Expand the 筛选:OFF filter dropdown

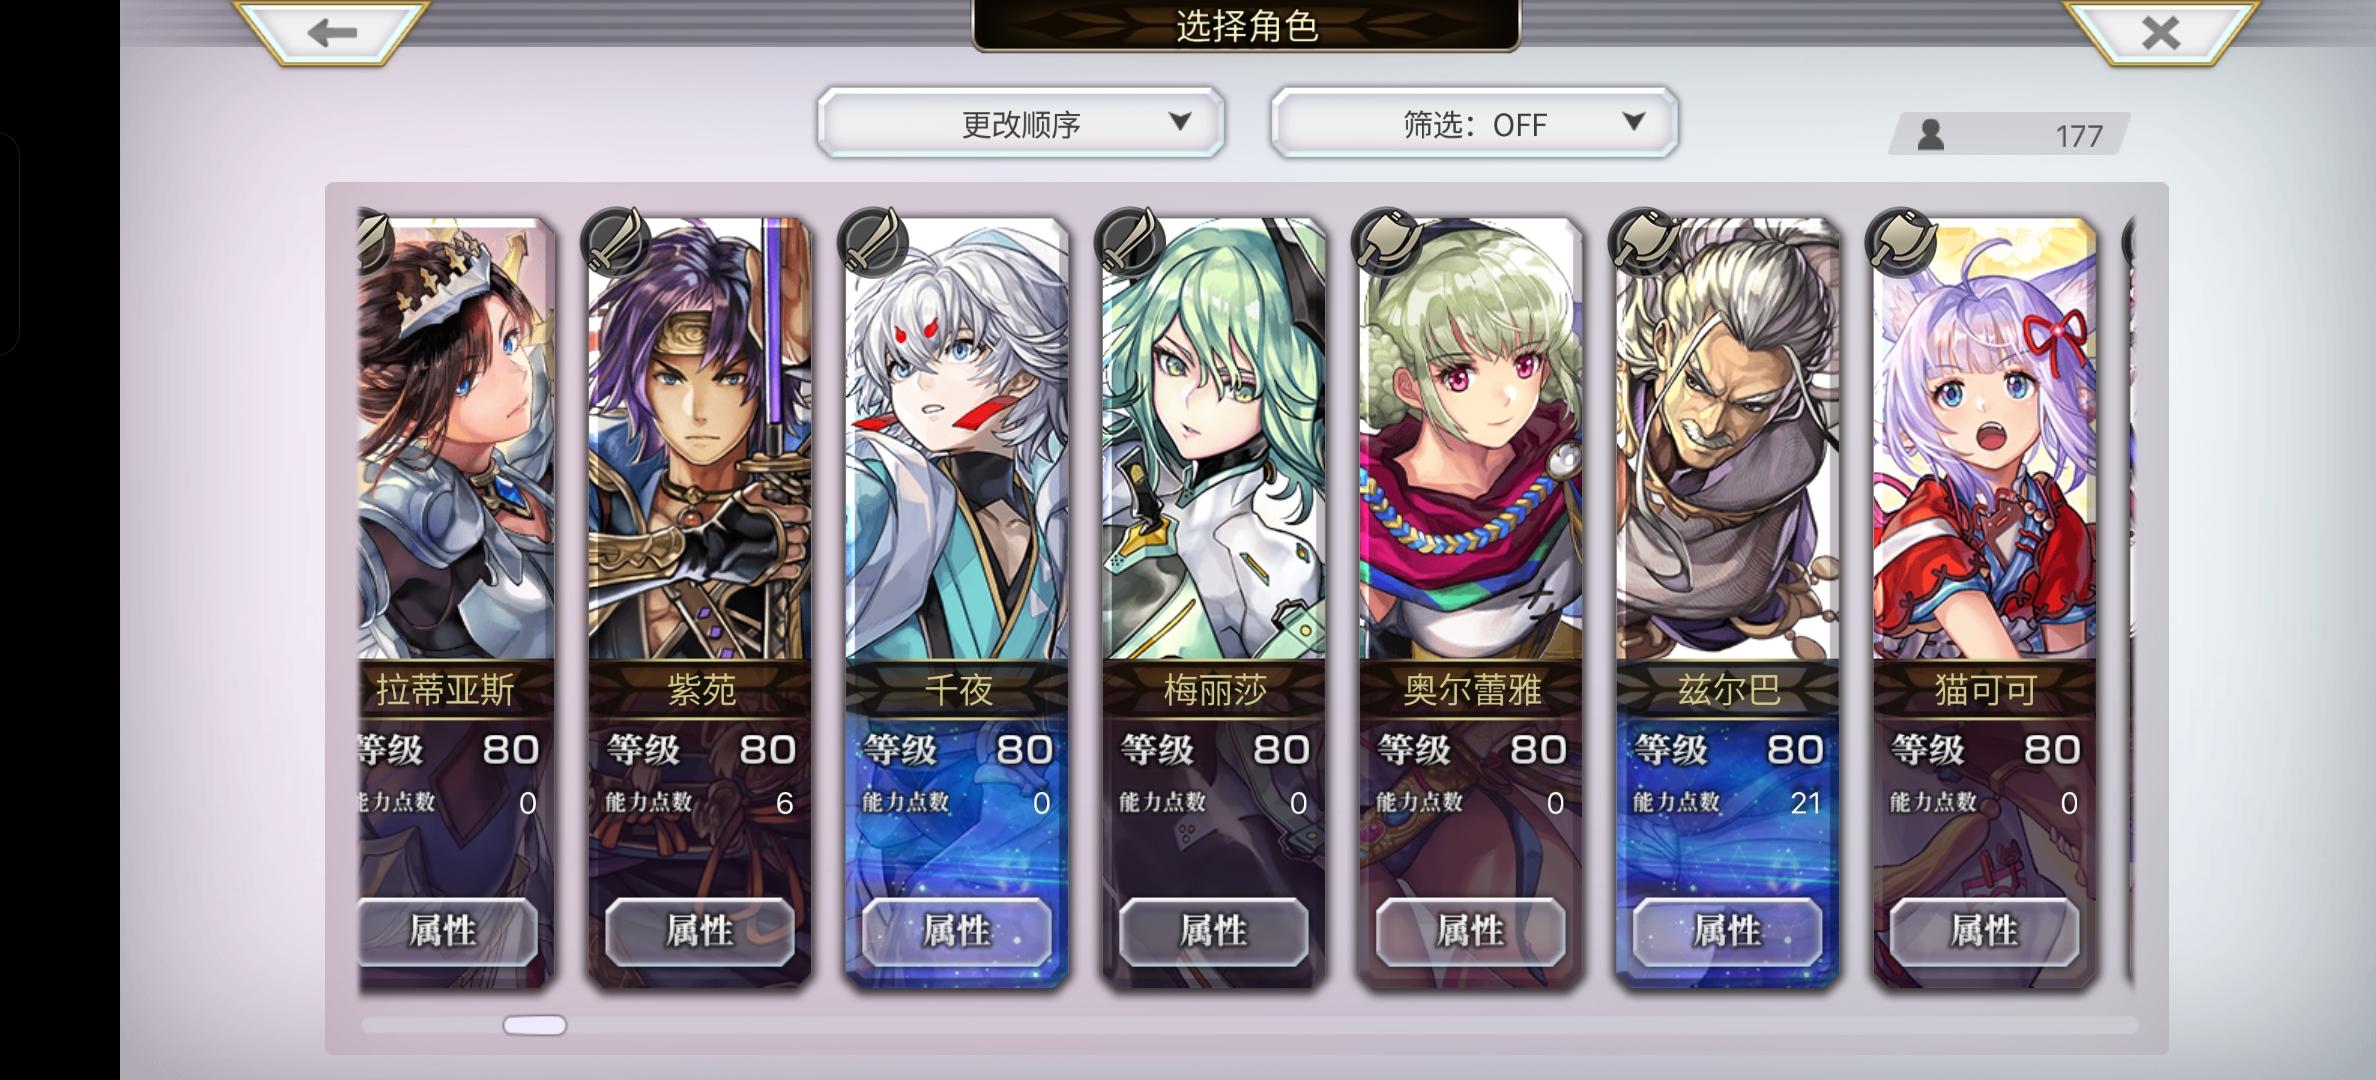[x=1474, y=122]
